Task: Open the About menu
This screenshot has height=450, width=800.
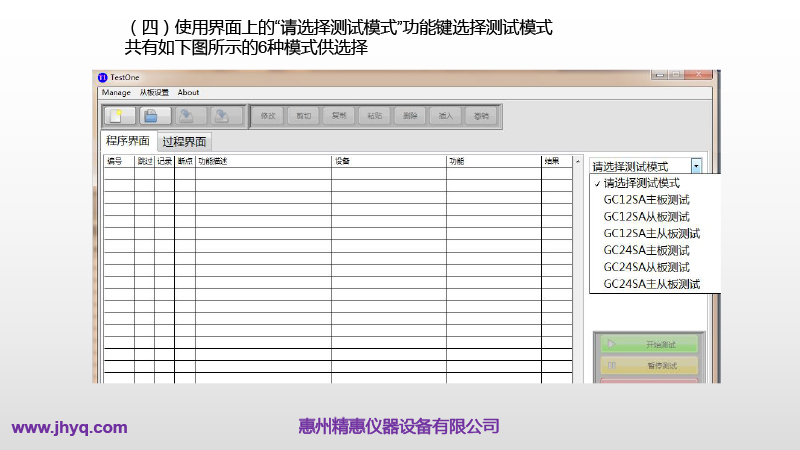Action: [188, 92]
